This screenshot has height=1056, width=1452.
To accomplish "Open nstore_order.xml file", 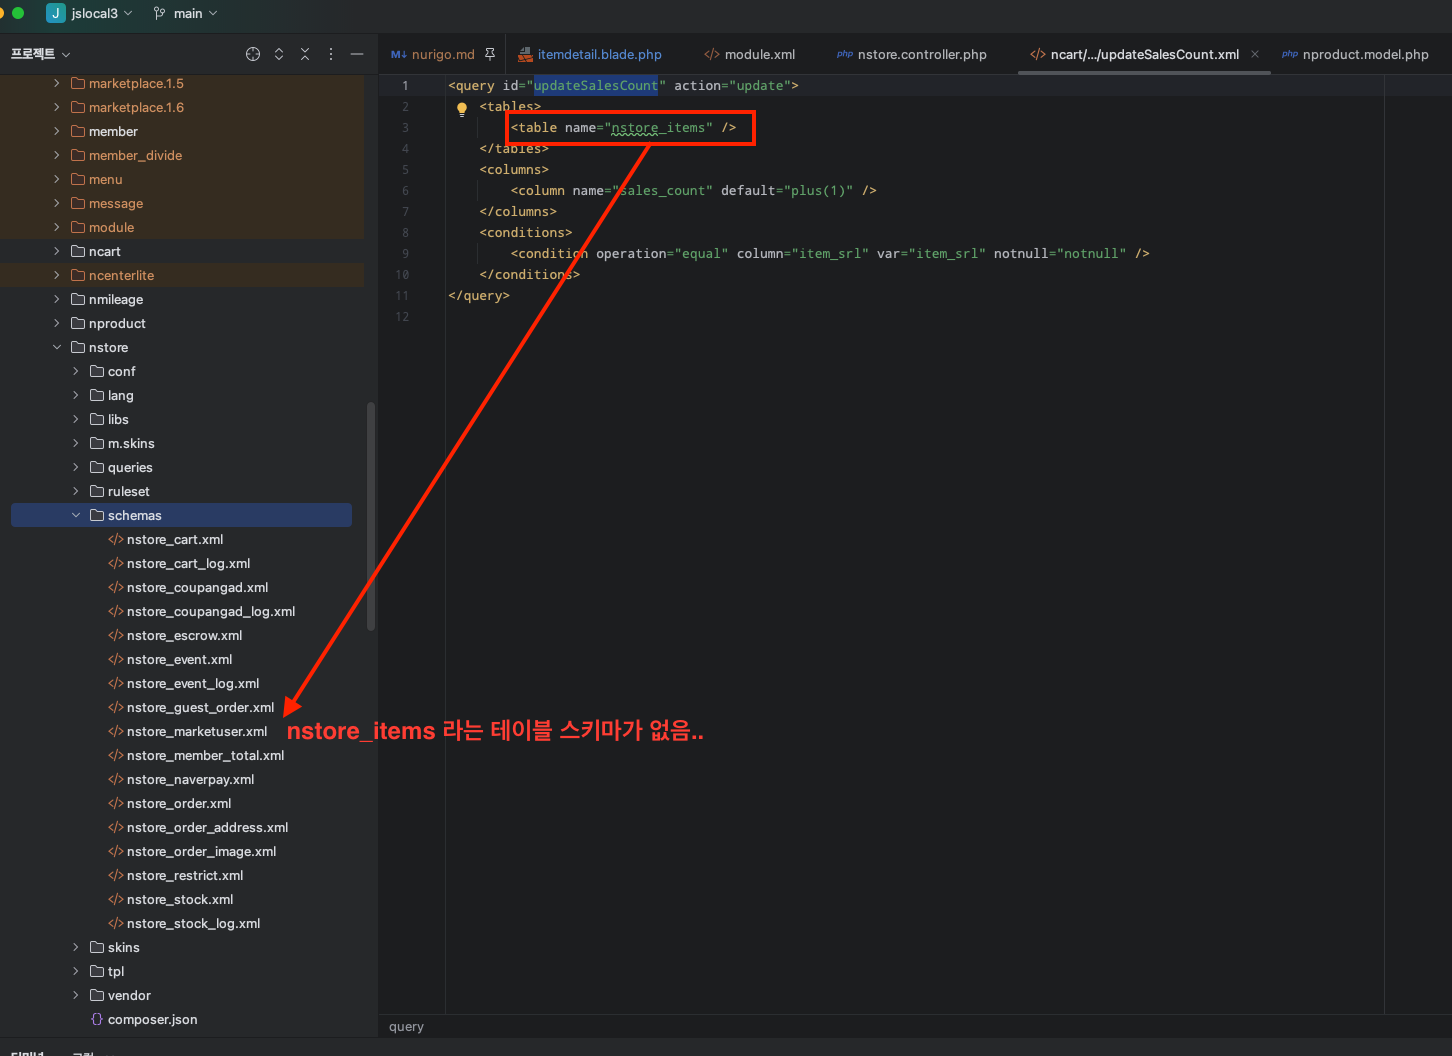I will pos(170,803).
